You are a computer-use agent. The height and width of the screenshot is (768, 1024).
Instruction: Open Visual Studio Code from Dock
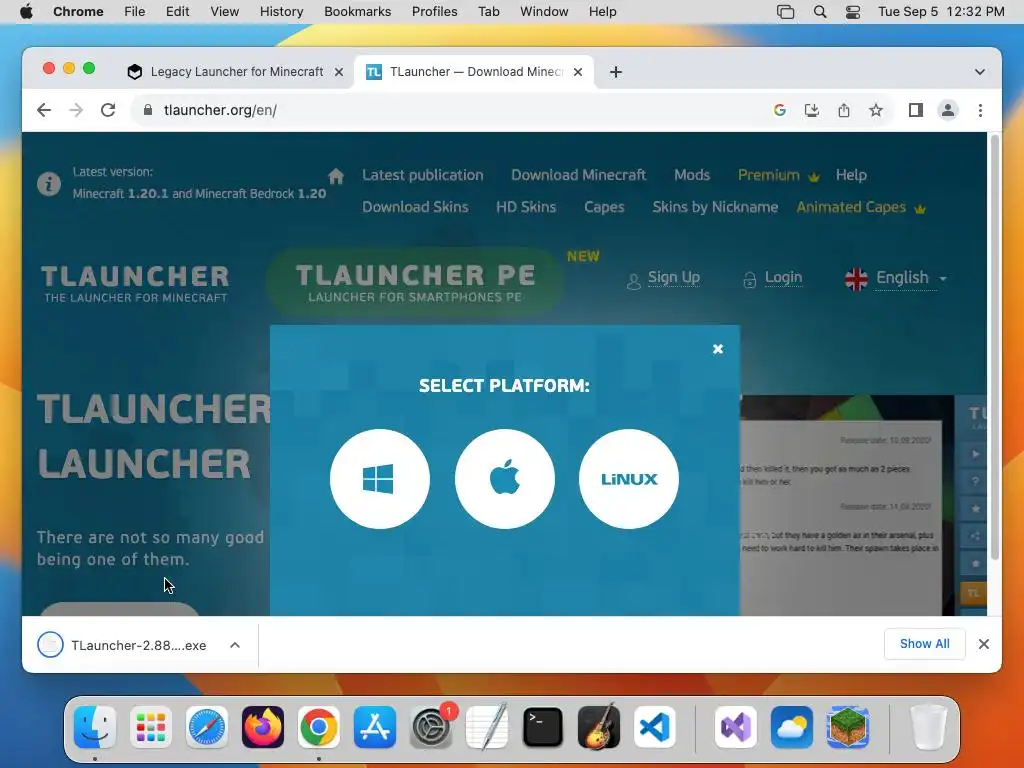(654, 727)
